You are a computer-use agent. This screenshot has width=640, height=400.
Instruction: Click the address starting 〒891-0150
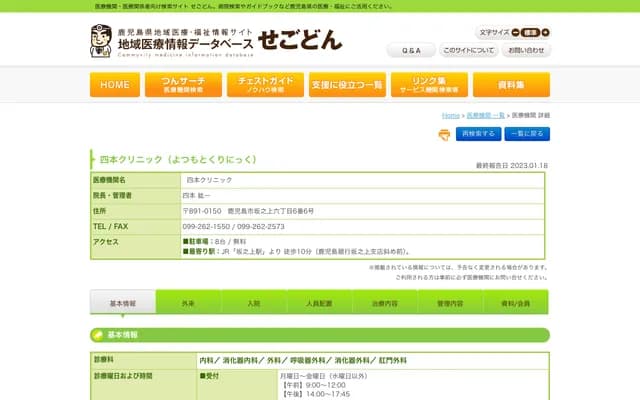click(248, 211)
